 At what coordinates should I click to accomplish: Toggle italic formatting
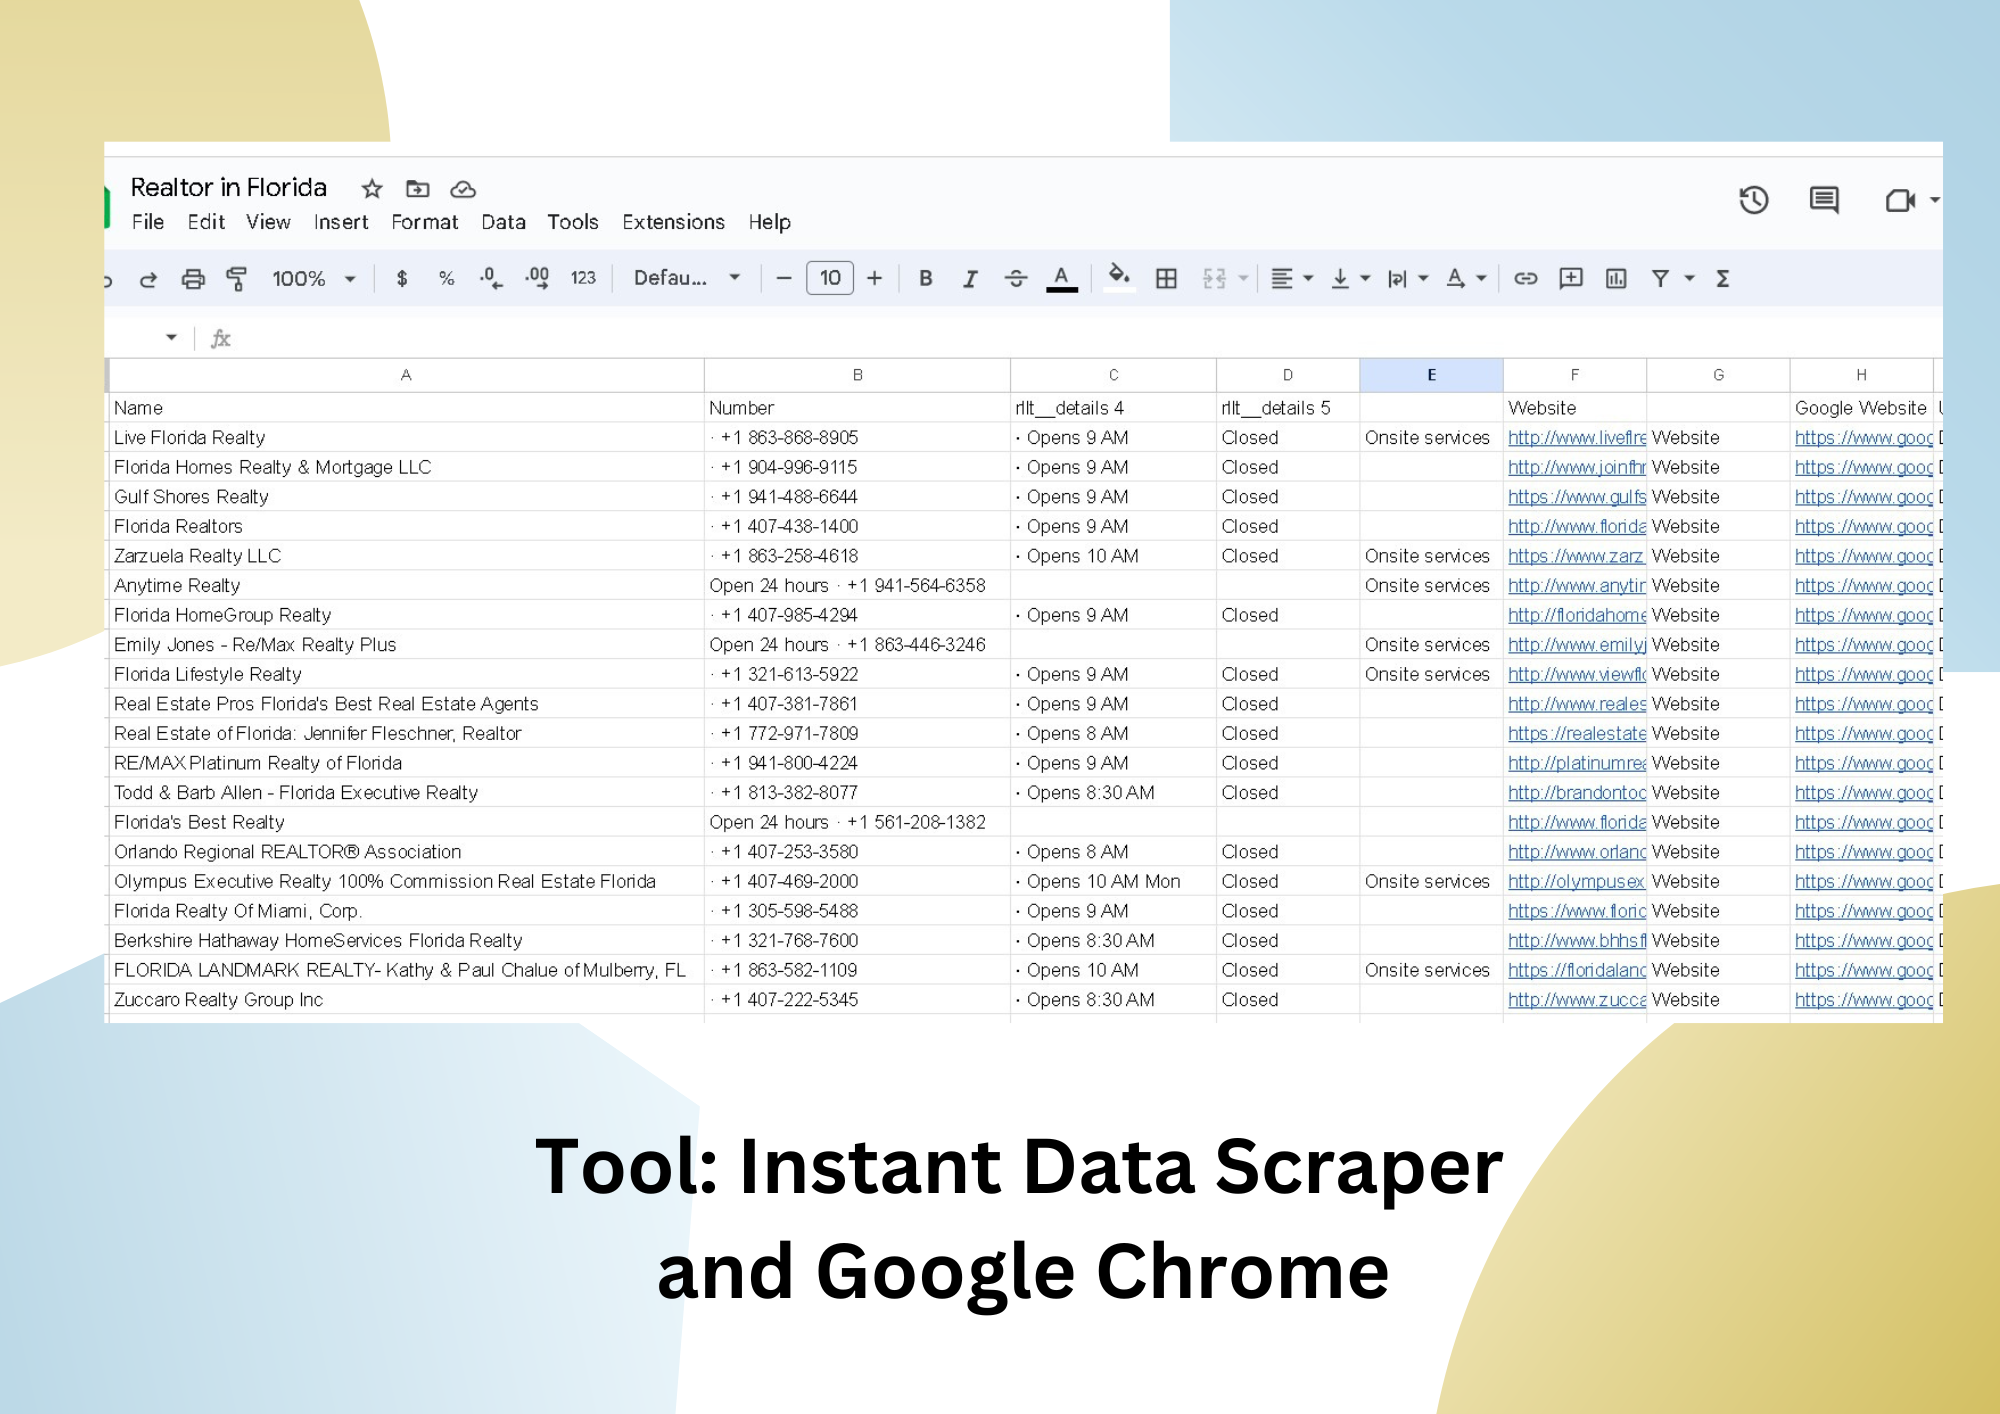coord(970,279)
